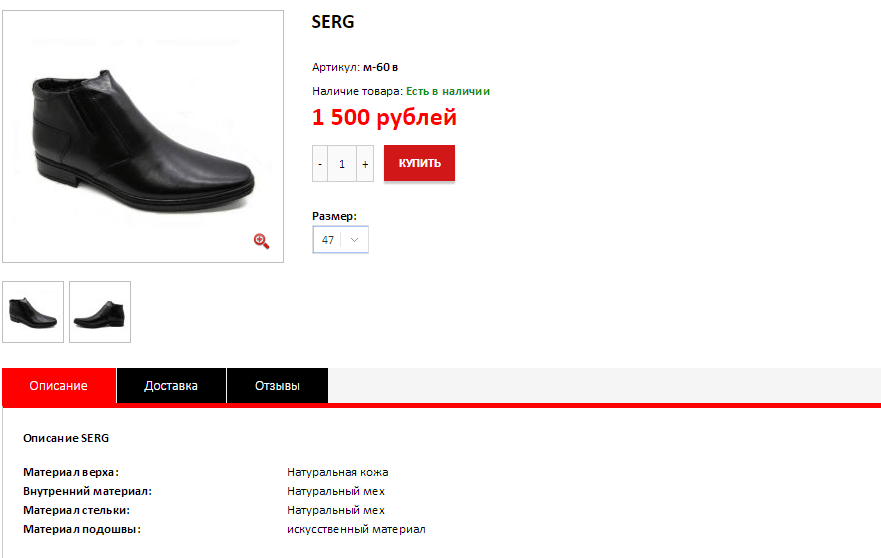This screenshot has height=558, width=881.
Task: Click the quantity input field
Action: pyautogui.click(x=342, y=163)
